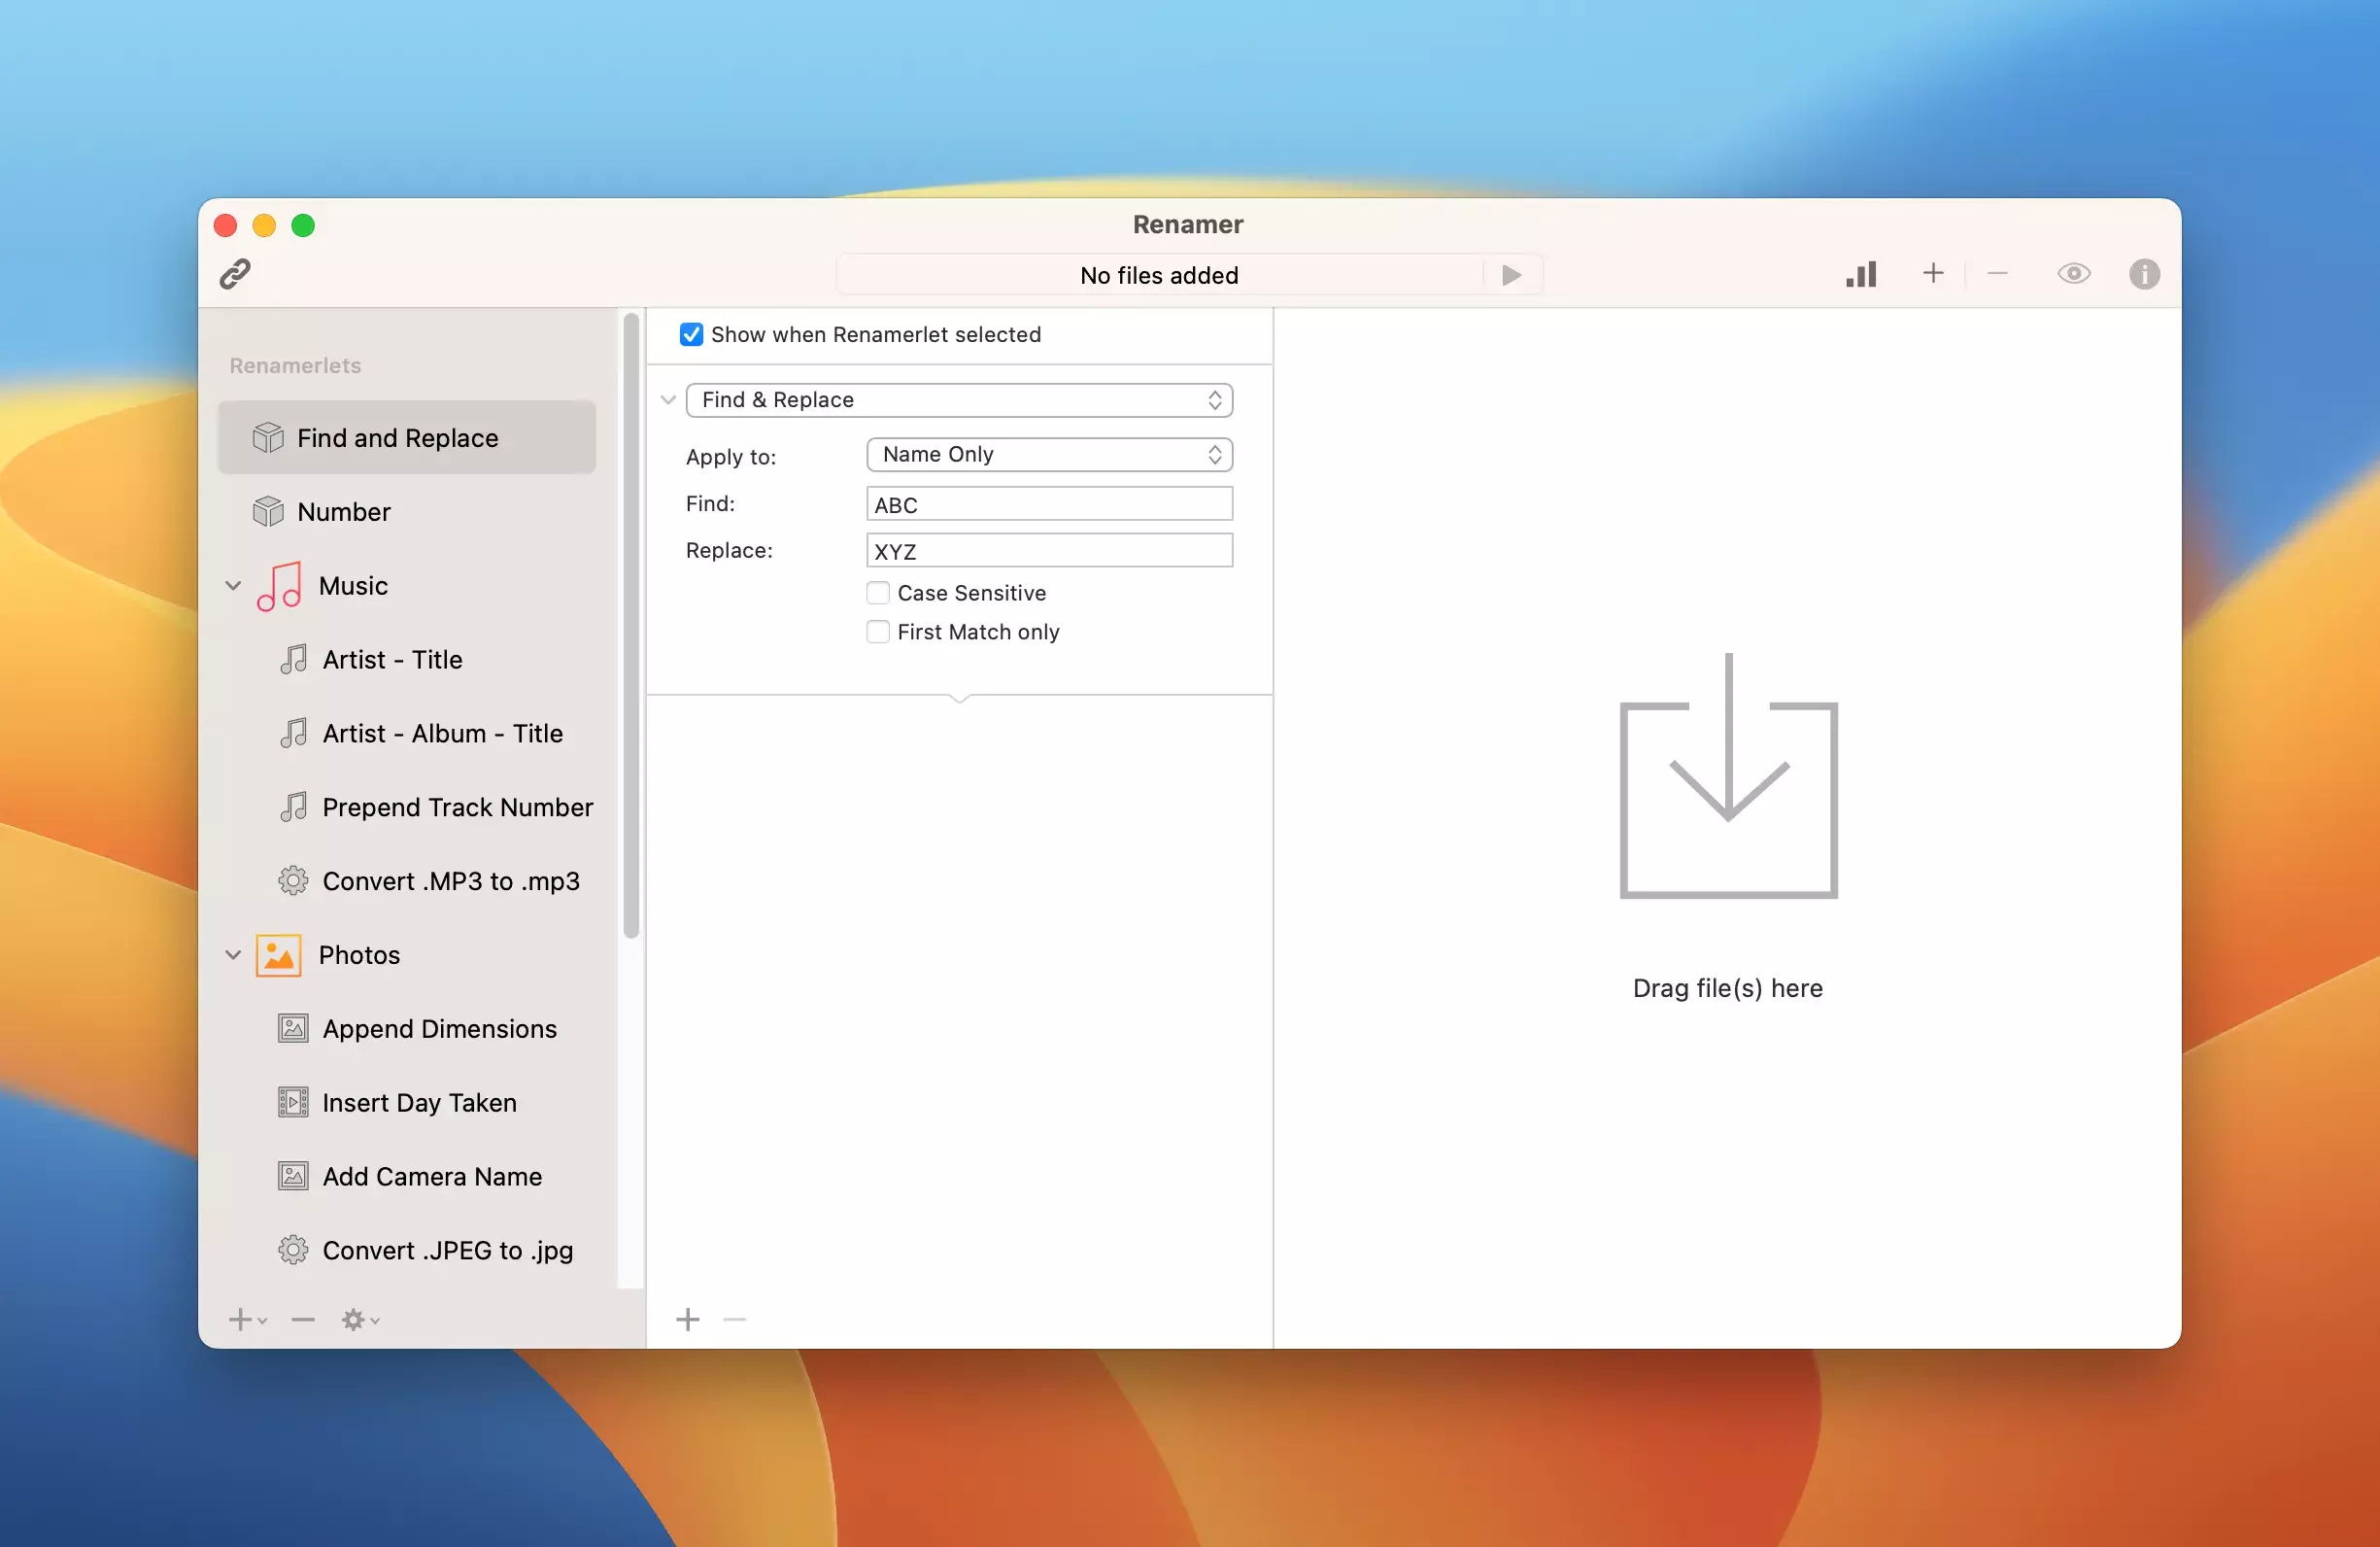Click the chain link icon in toolbar
The width and height of the screenshot is (2380, 1547).
tap(235, 273)
